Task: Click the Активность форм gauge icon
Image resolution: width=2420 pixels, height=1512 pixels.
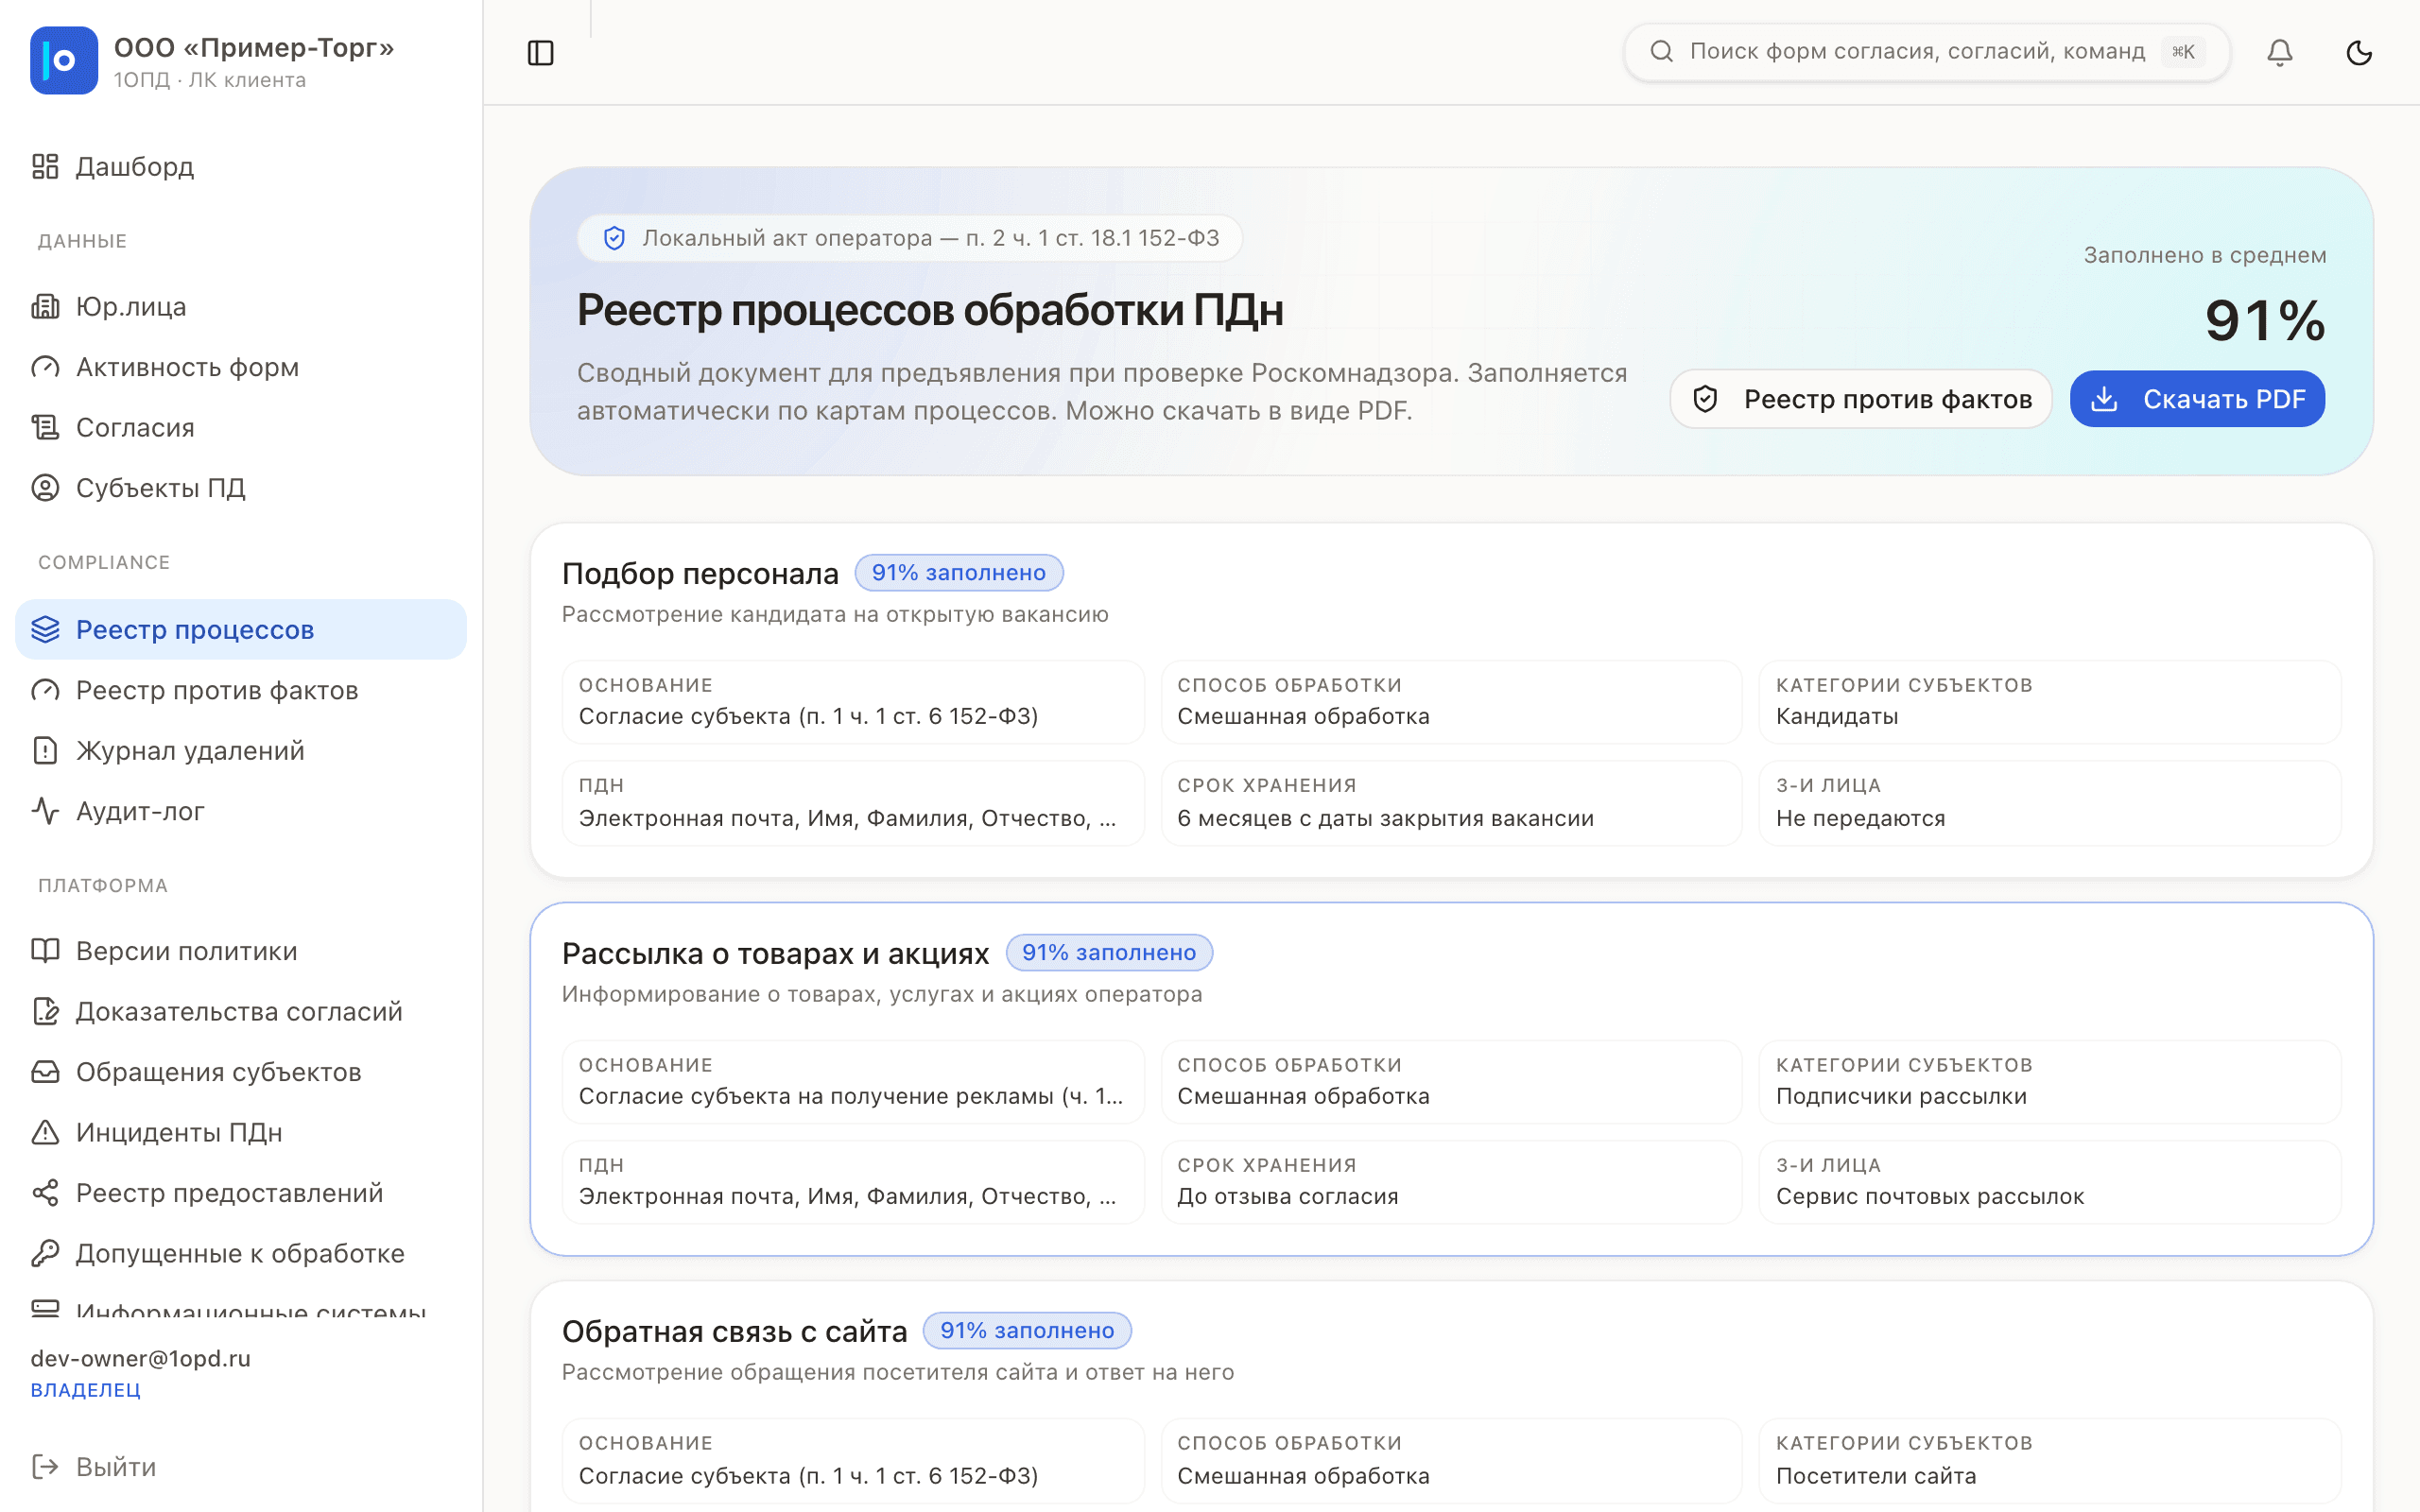Action: [x=45, y=367]
